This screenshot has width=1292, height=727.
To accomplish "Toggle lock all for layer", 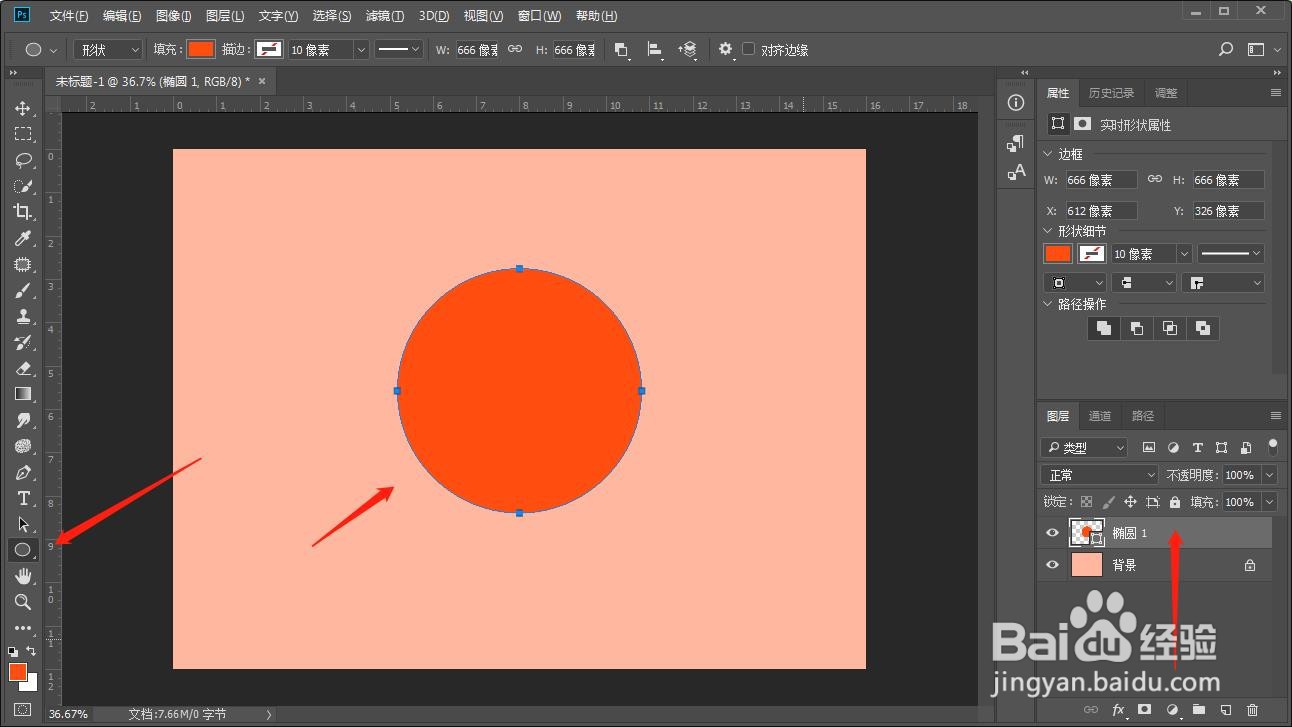I will (x=1175, y=502).
